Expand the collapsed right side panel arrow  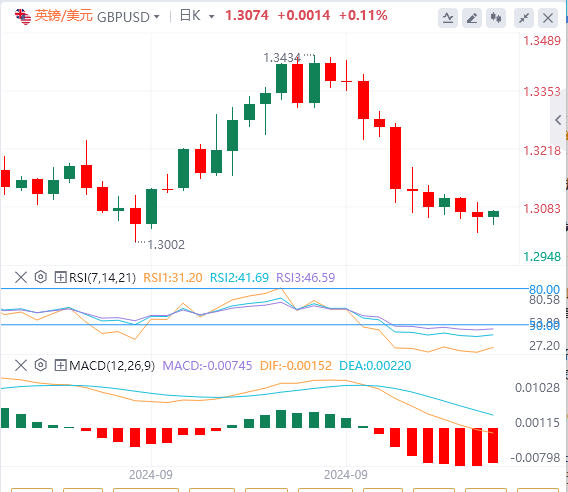click(x=558, y=120)
